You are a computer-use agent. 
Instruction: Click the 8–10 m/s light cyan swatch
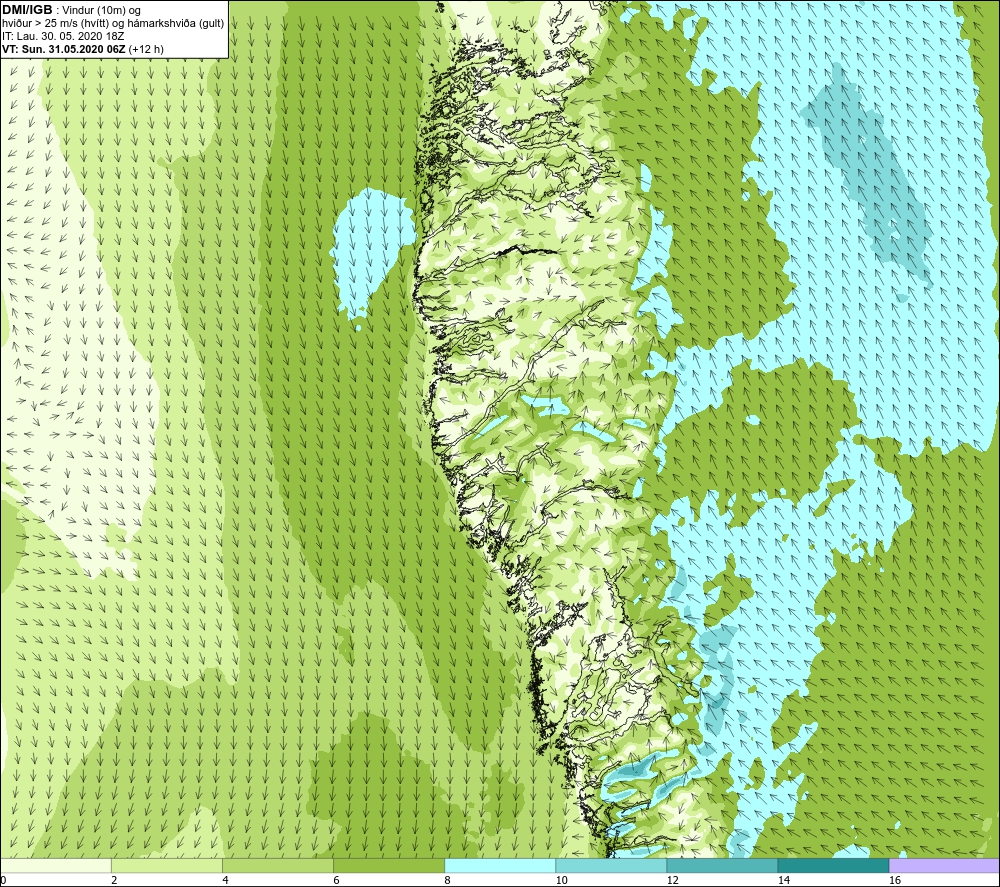[x=499, y=865]
